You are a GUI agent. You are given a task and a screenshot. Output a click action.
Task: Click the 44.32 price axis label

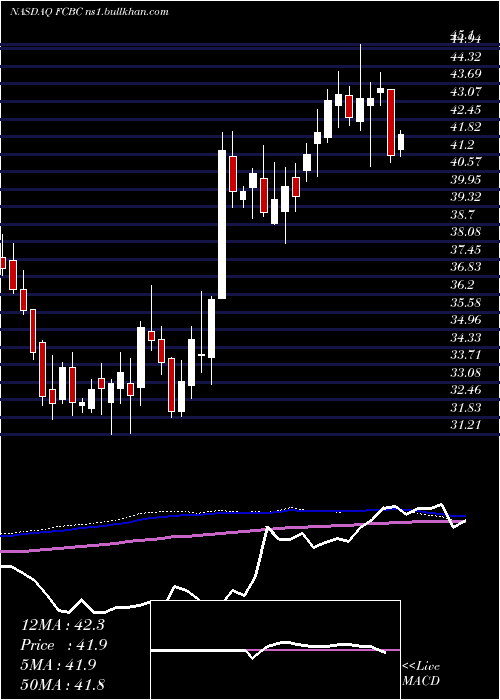(x=465, y=57)
